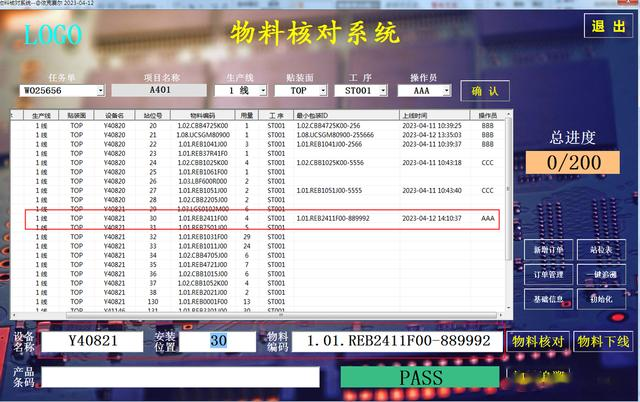The width and height of the screenshot is (640, 402).
Task: Select cell 1.08.UCSGM80900 in material column
Action: point(203,135)
